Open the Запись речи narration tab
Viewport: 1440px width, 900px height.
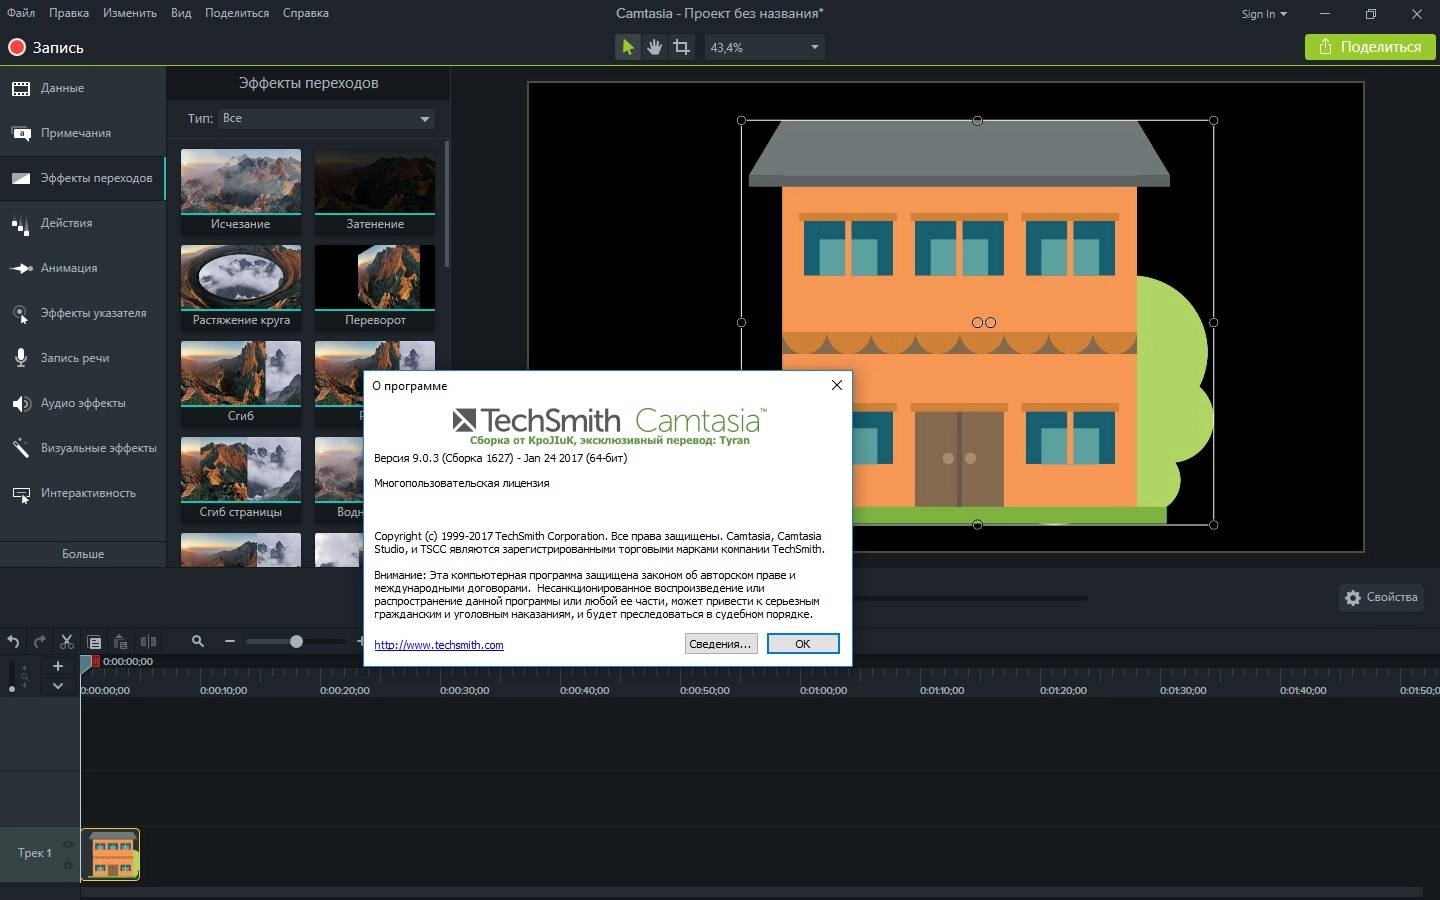(x=83, y=358)
